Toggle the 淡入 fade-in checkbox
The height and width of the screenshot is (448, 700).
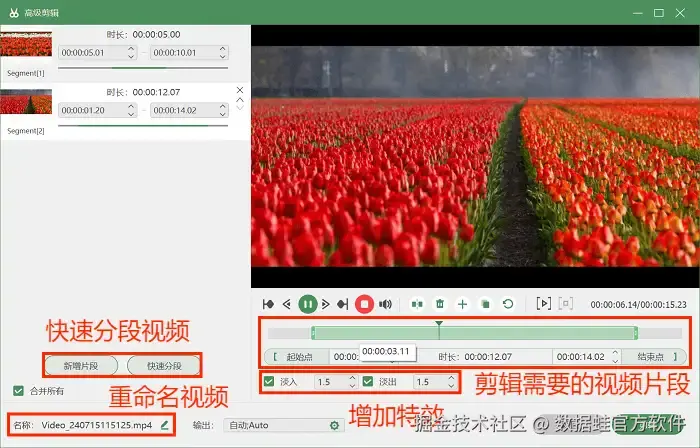[x=269, y=382]
